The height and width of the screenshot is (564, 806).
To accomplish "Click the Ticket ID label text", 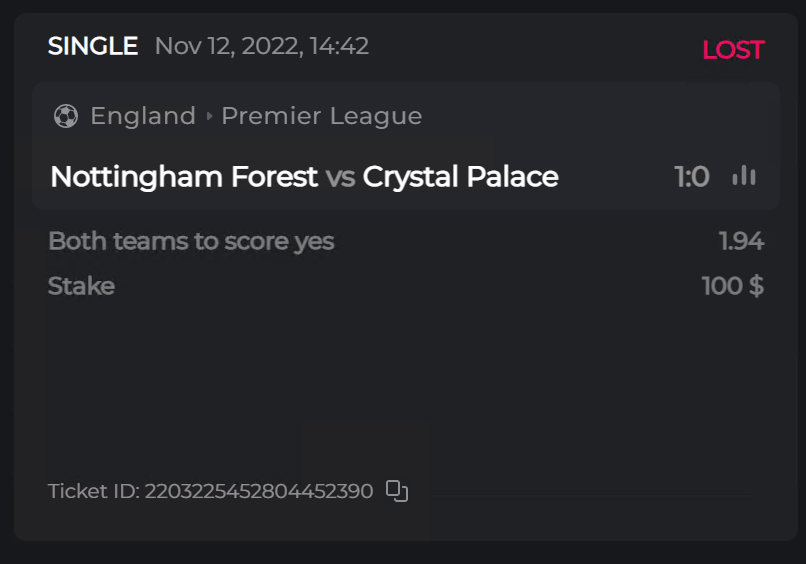I will pos(94,491).
